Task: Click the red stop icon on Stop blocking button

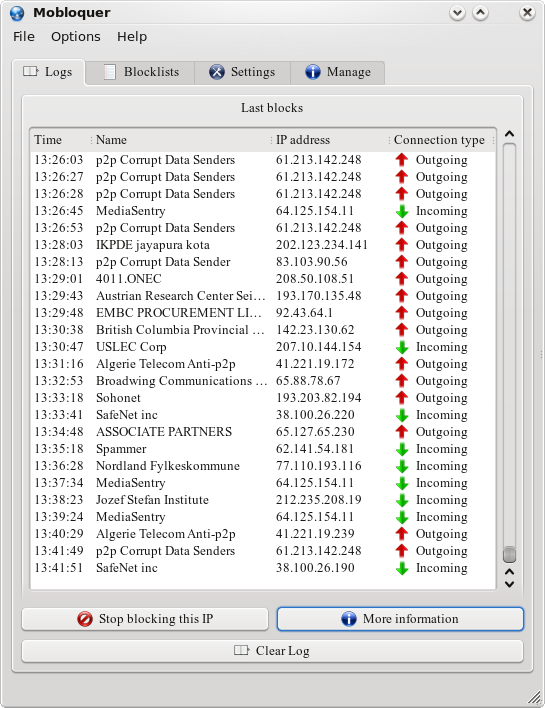Action: pyautogui.click(x=85, y=619)
